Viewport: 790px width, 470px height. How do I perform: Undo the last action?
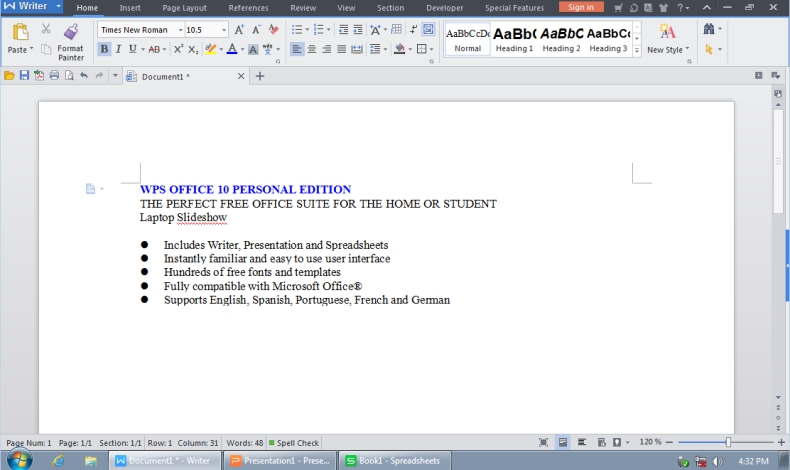tap(84, 76)
